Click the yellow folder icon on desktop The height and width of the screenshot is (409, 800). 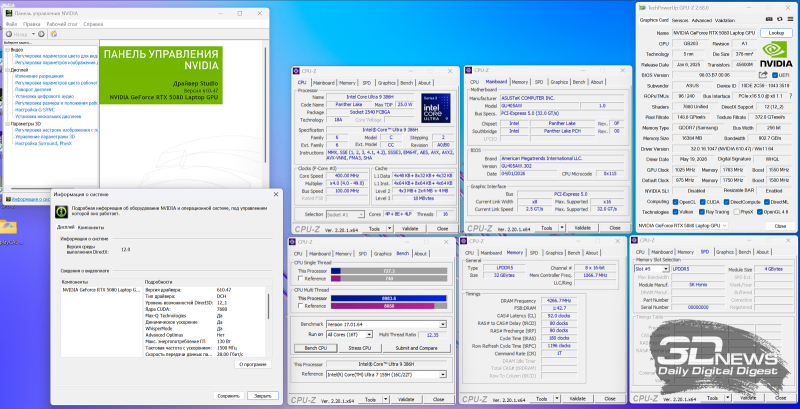point(8,226)
